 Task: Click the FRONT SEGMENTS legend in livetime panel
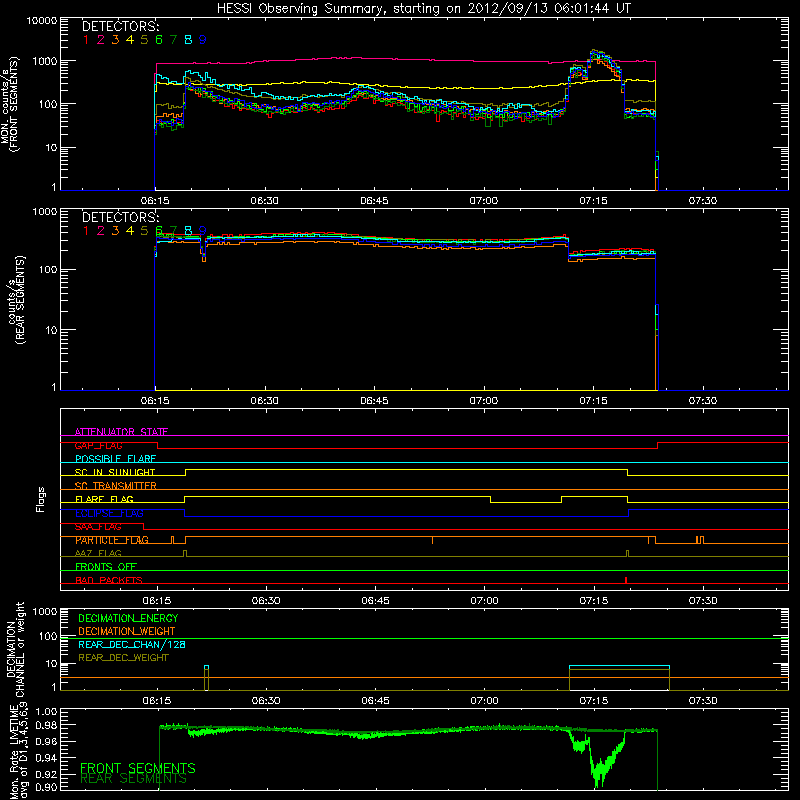138,768
